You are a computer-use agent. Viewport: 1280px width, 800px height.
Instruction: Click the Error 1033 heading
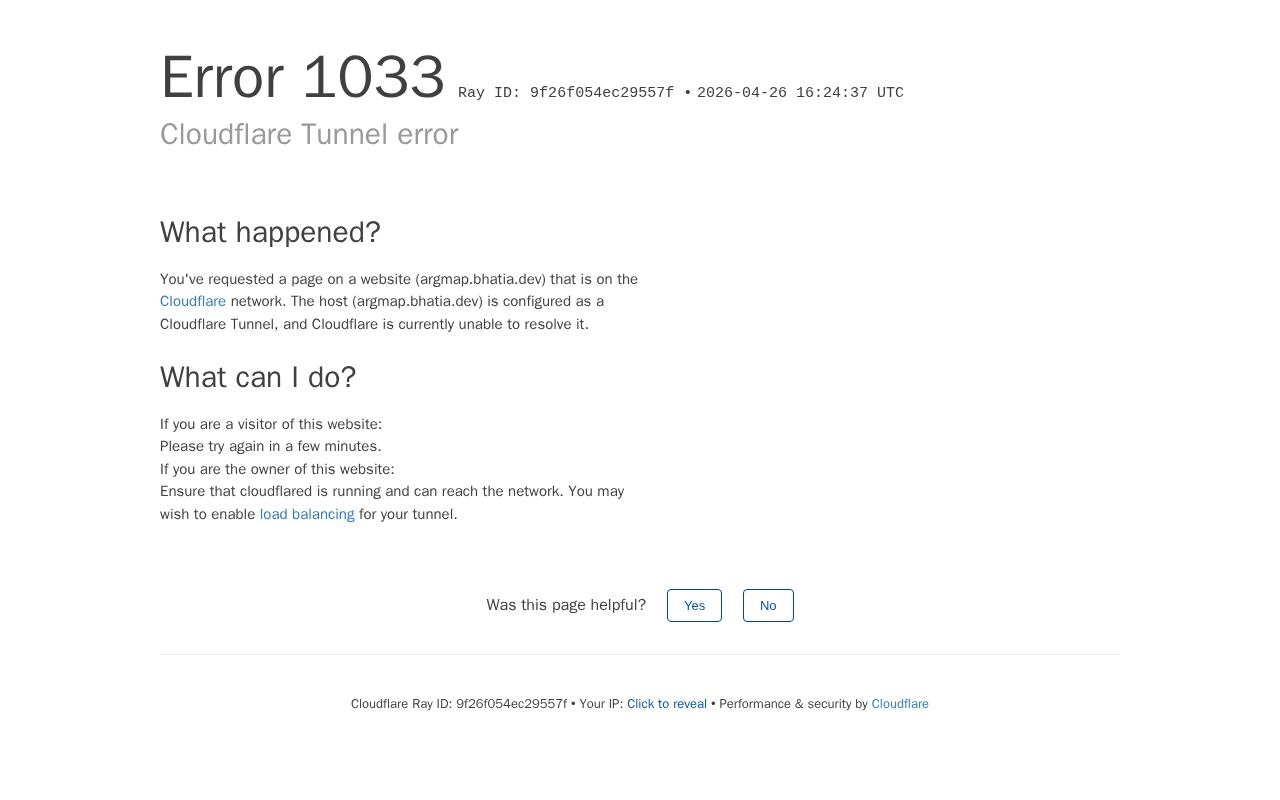(302, 77)
